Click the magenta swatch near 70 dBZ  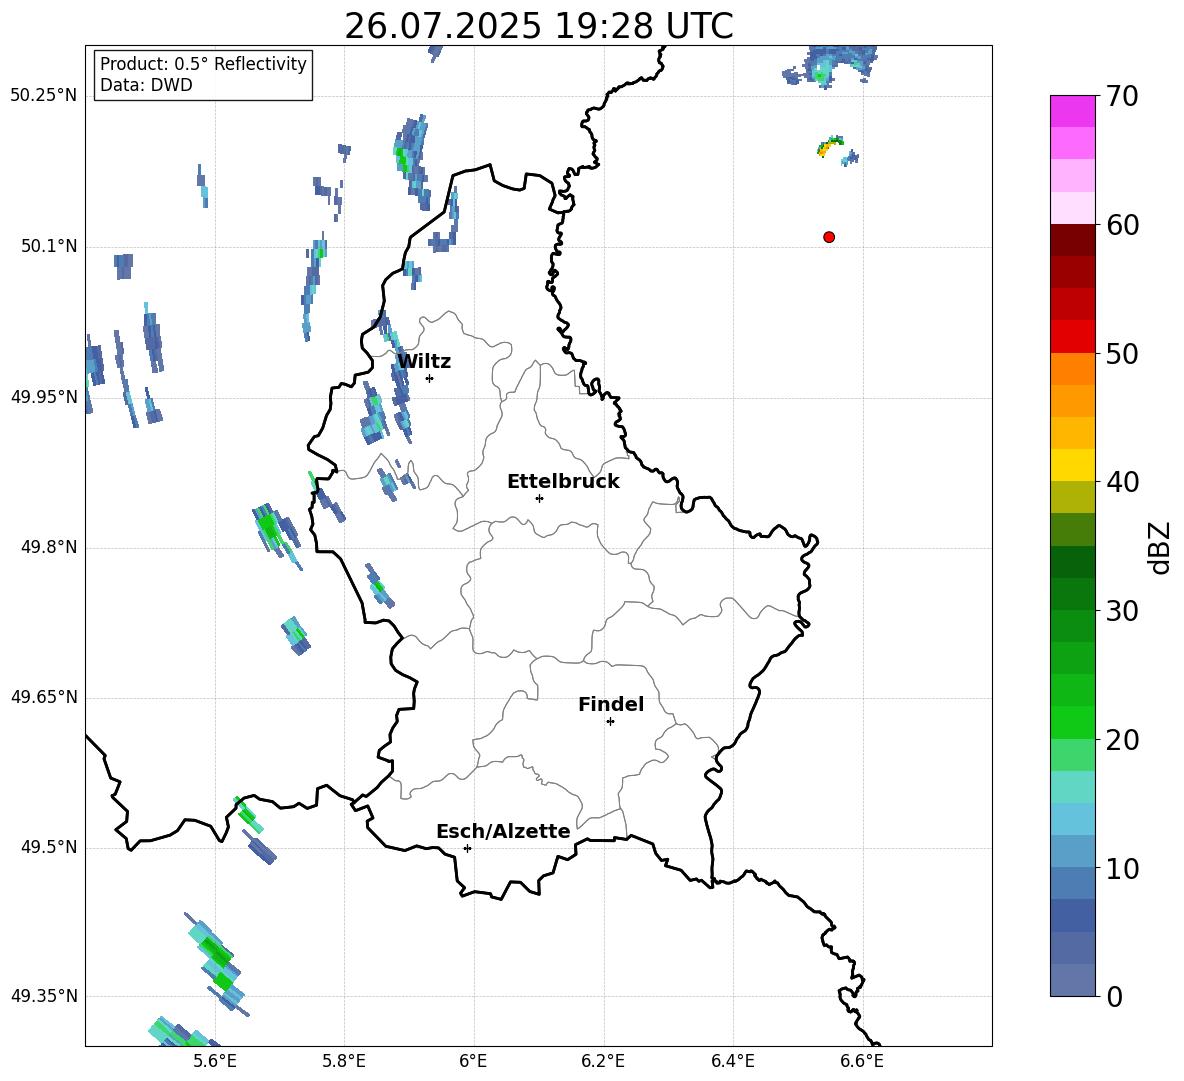point(1072,111)
